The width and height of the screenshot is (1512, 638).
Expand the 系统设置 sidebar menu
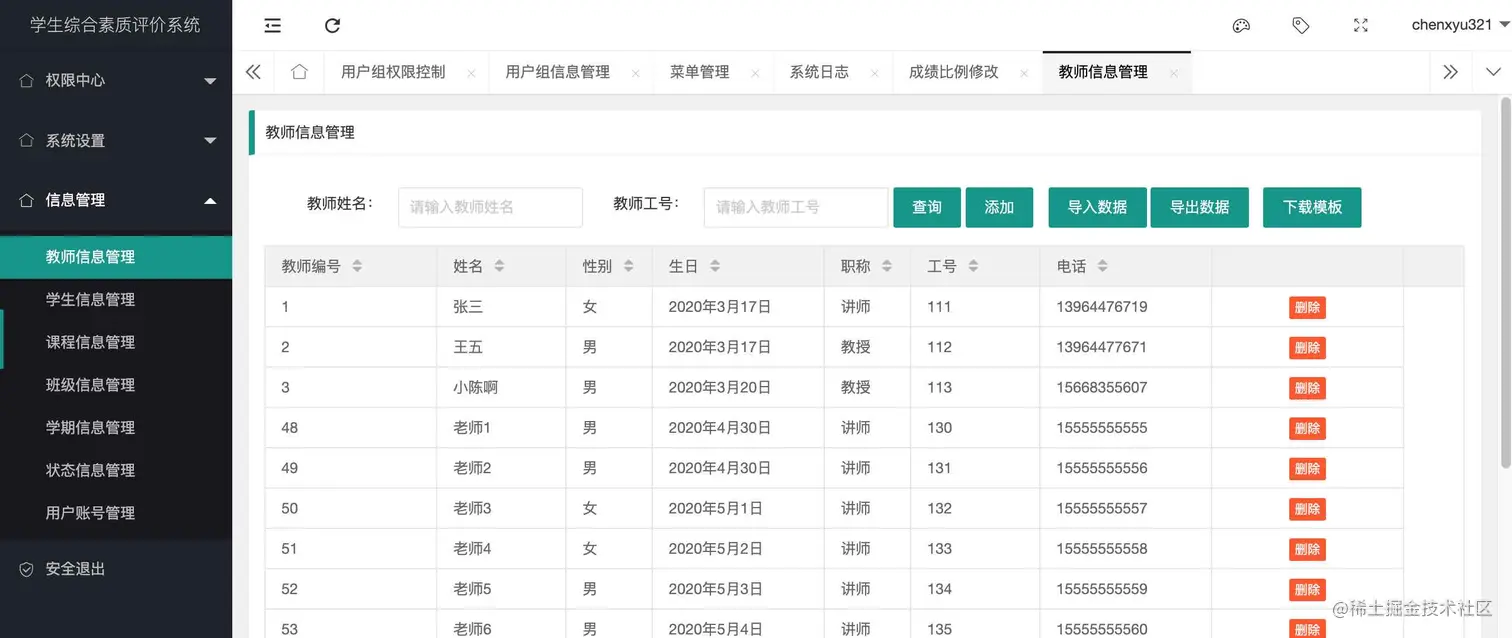coord(116,141)
